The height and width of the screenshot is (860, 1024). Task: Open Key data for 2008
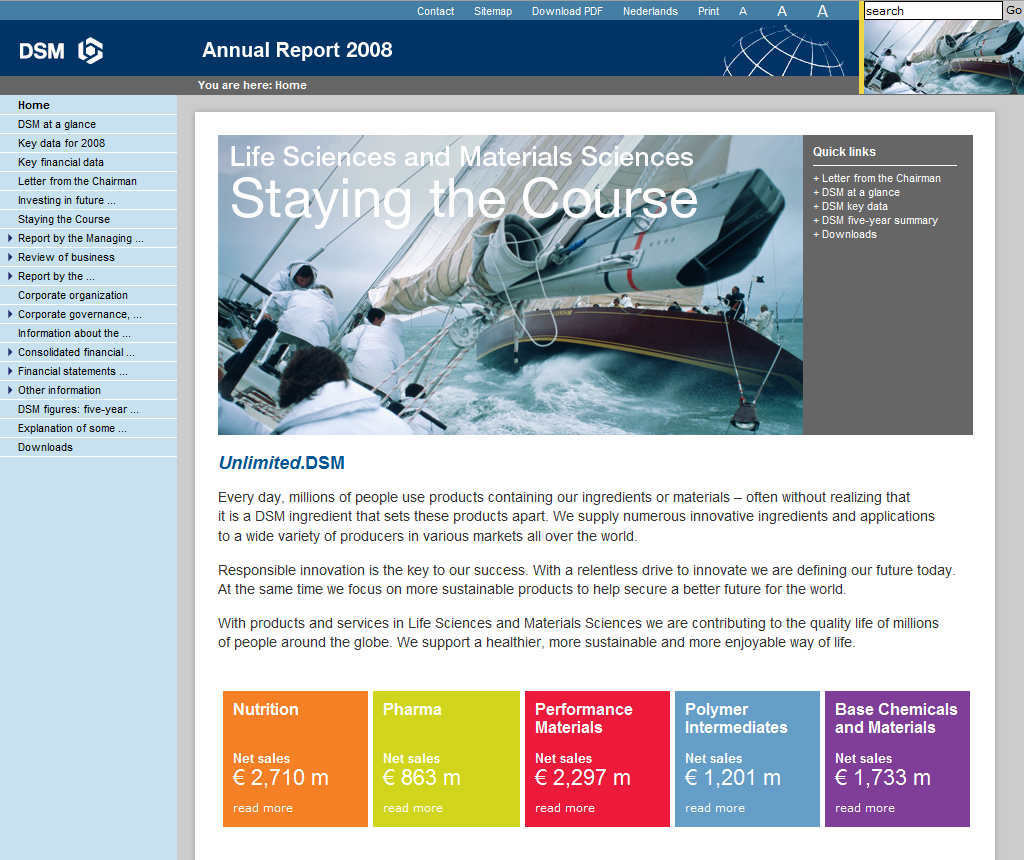[x=61, y=143]
